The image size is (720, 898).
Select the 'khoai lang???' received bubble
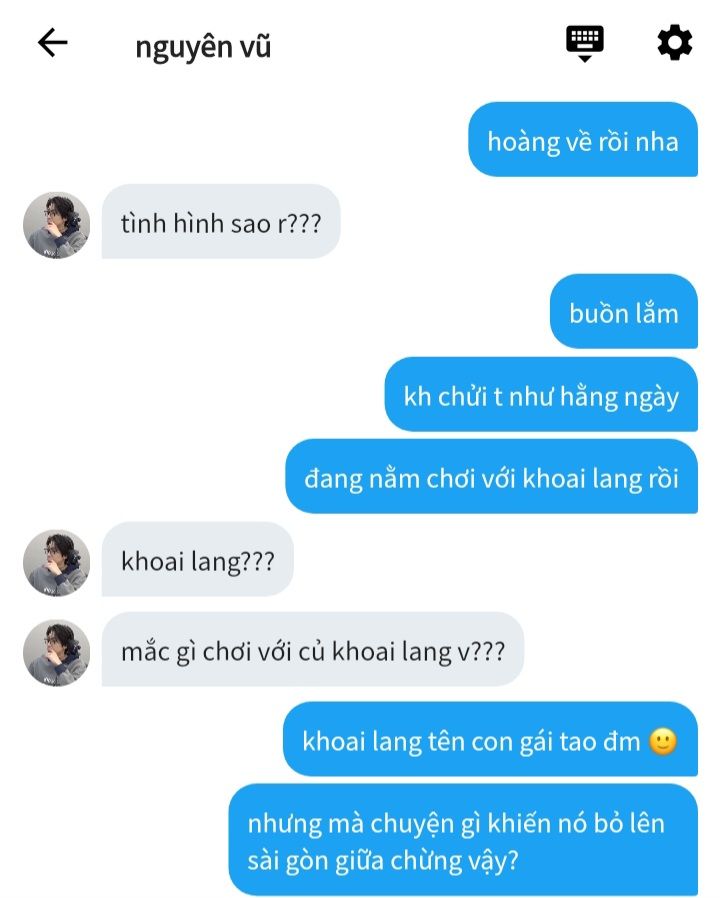pos(198,559)
